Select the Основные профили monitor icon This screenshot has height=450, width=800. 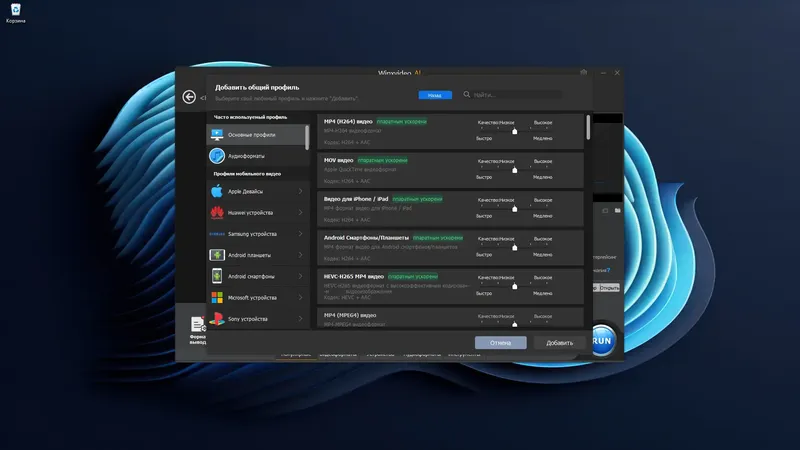tap(217, 135)
